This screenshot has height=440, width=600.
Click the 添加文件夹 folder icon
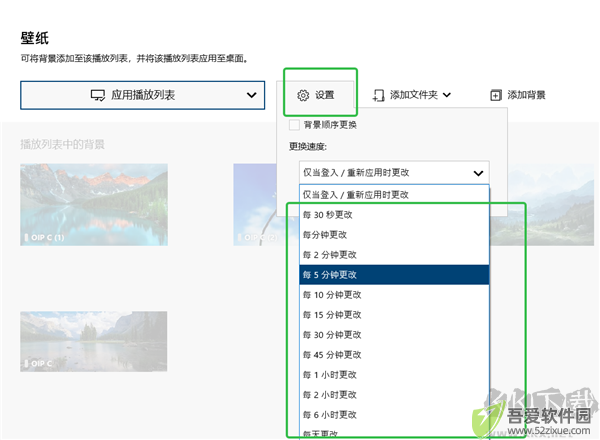[378, 95]
